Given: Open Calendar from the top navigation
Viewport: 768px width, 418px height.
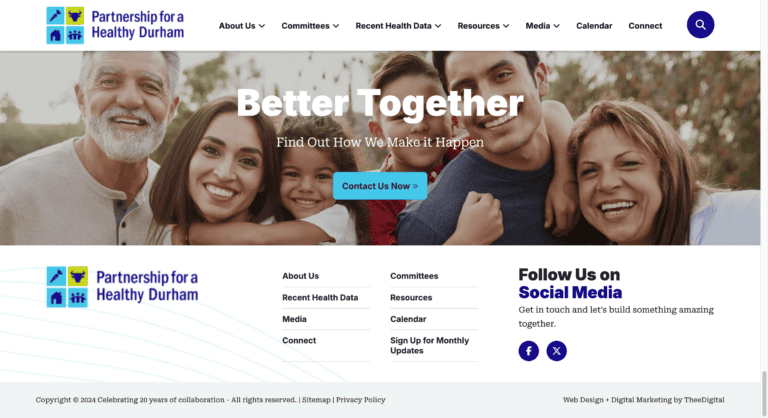Looking at the screenshot, I should click(x=594, y=25).
